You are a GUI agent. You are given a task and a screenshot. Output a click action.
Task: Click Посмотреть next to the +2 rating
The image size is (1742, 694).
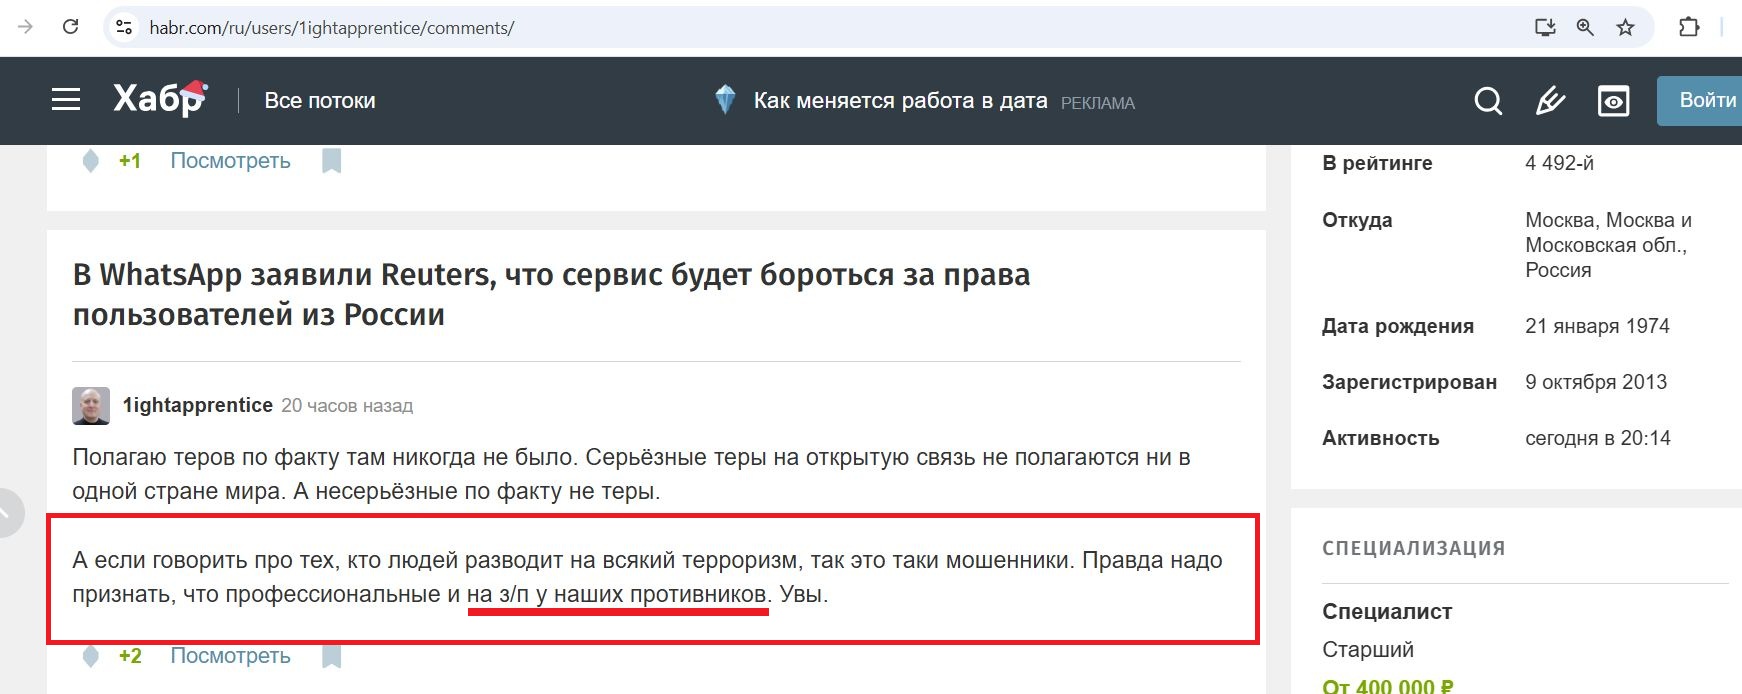pos(230,656)
